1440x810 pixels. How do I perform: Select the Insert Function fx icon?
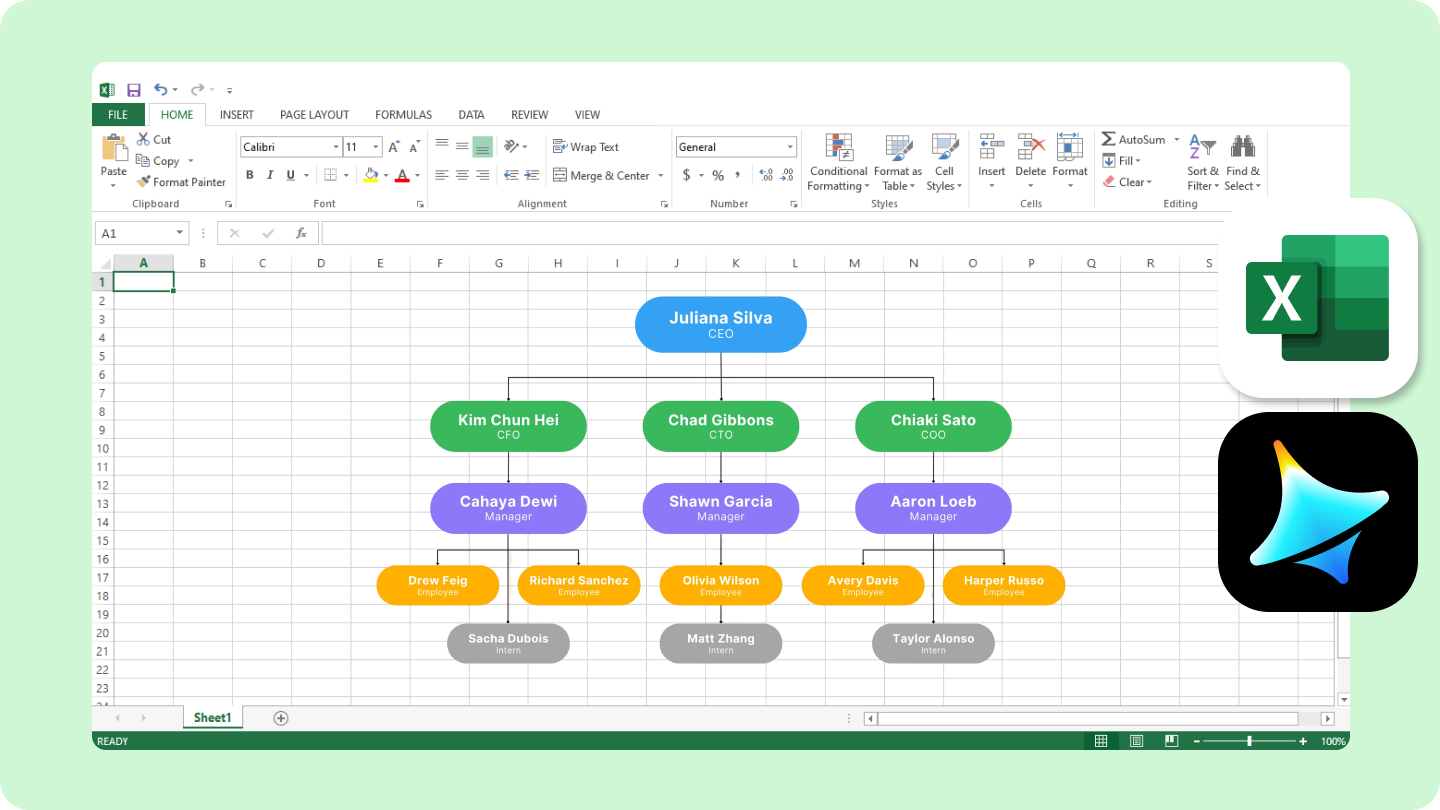click(x=301, y=232)
